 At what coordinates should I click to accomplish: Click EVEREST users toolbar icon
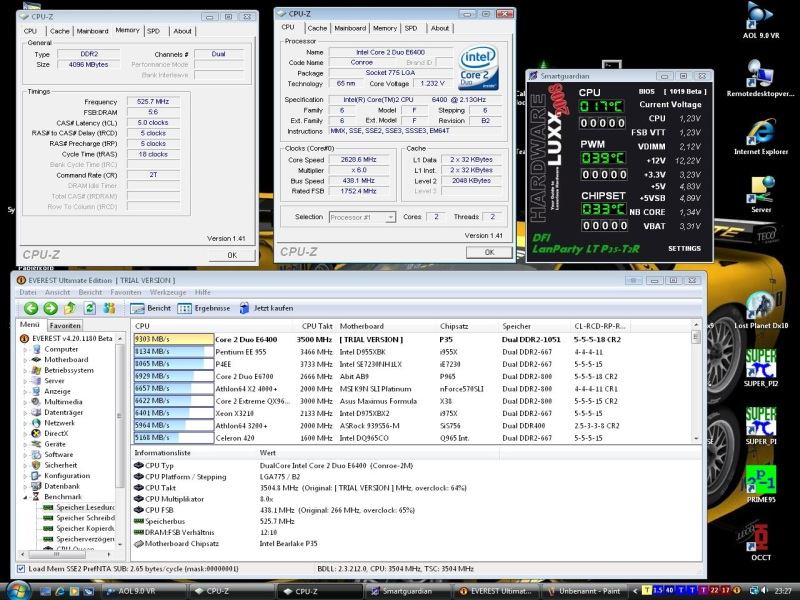coord(109,308)
